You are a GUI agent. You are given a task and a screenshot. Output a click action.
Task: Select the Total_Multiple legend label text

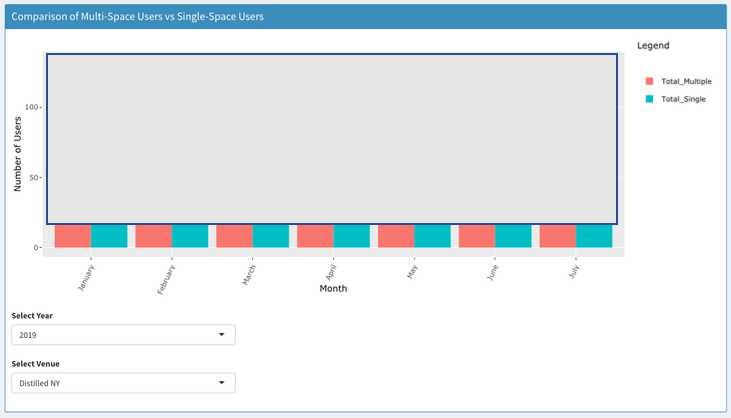(x=686, y=82)
